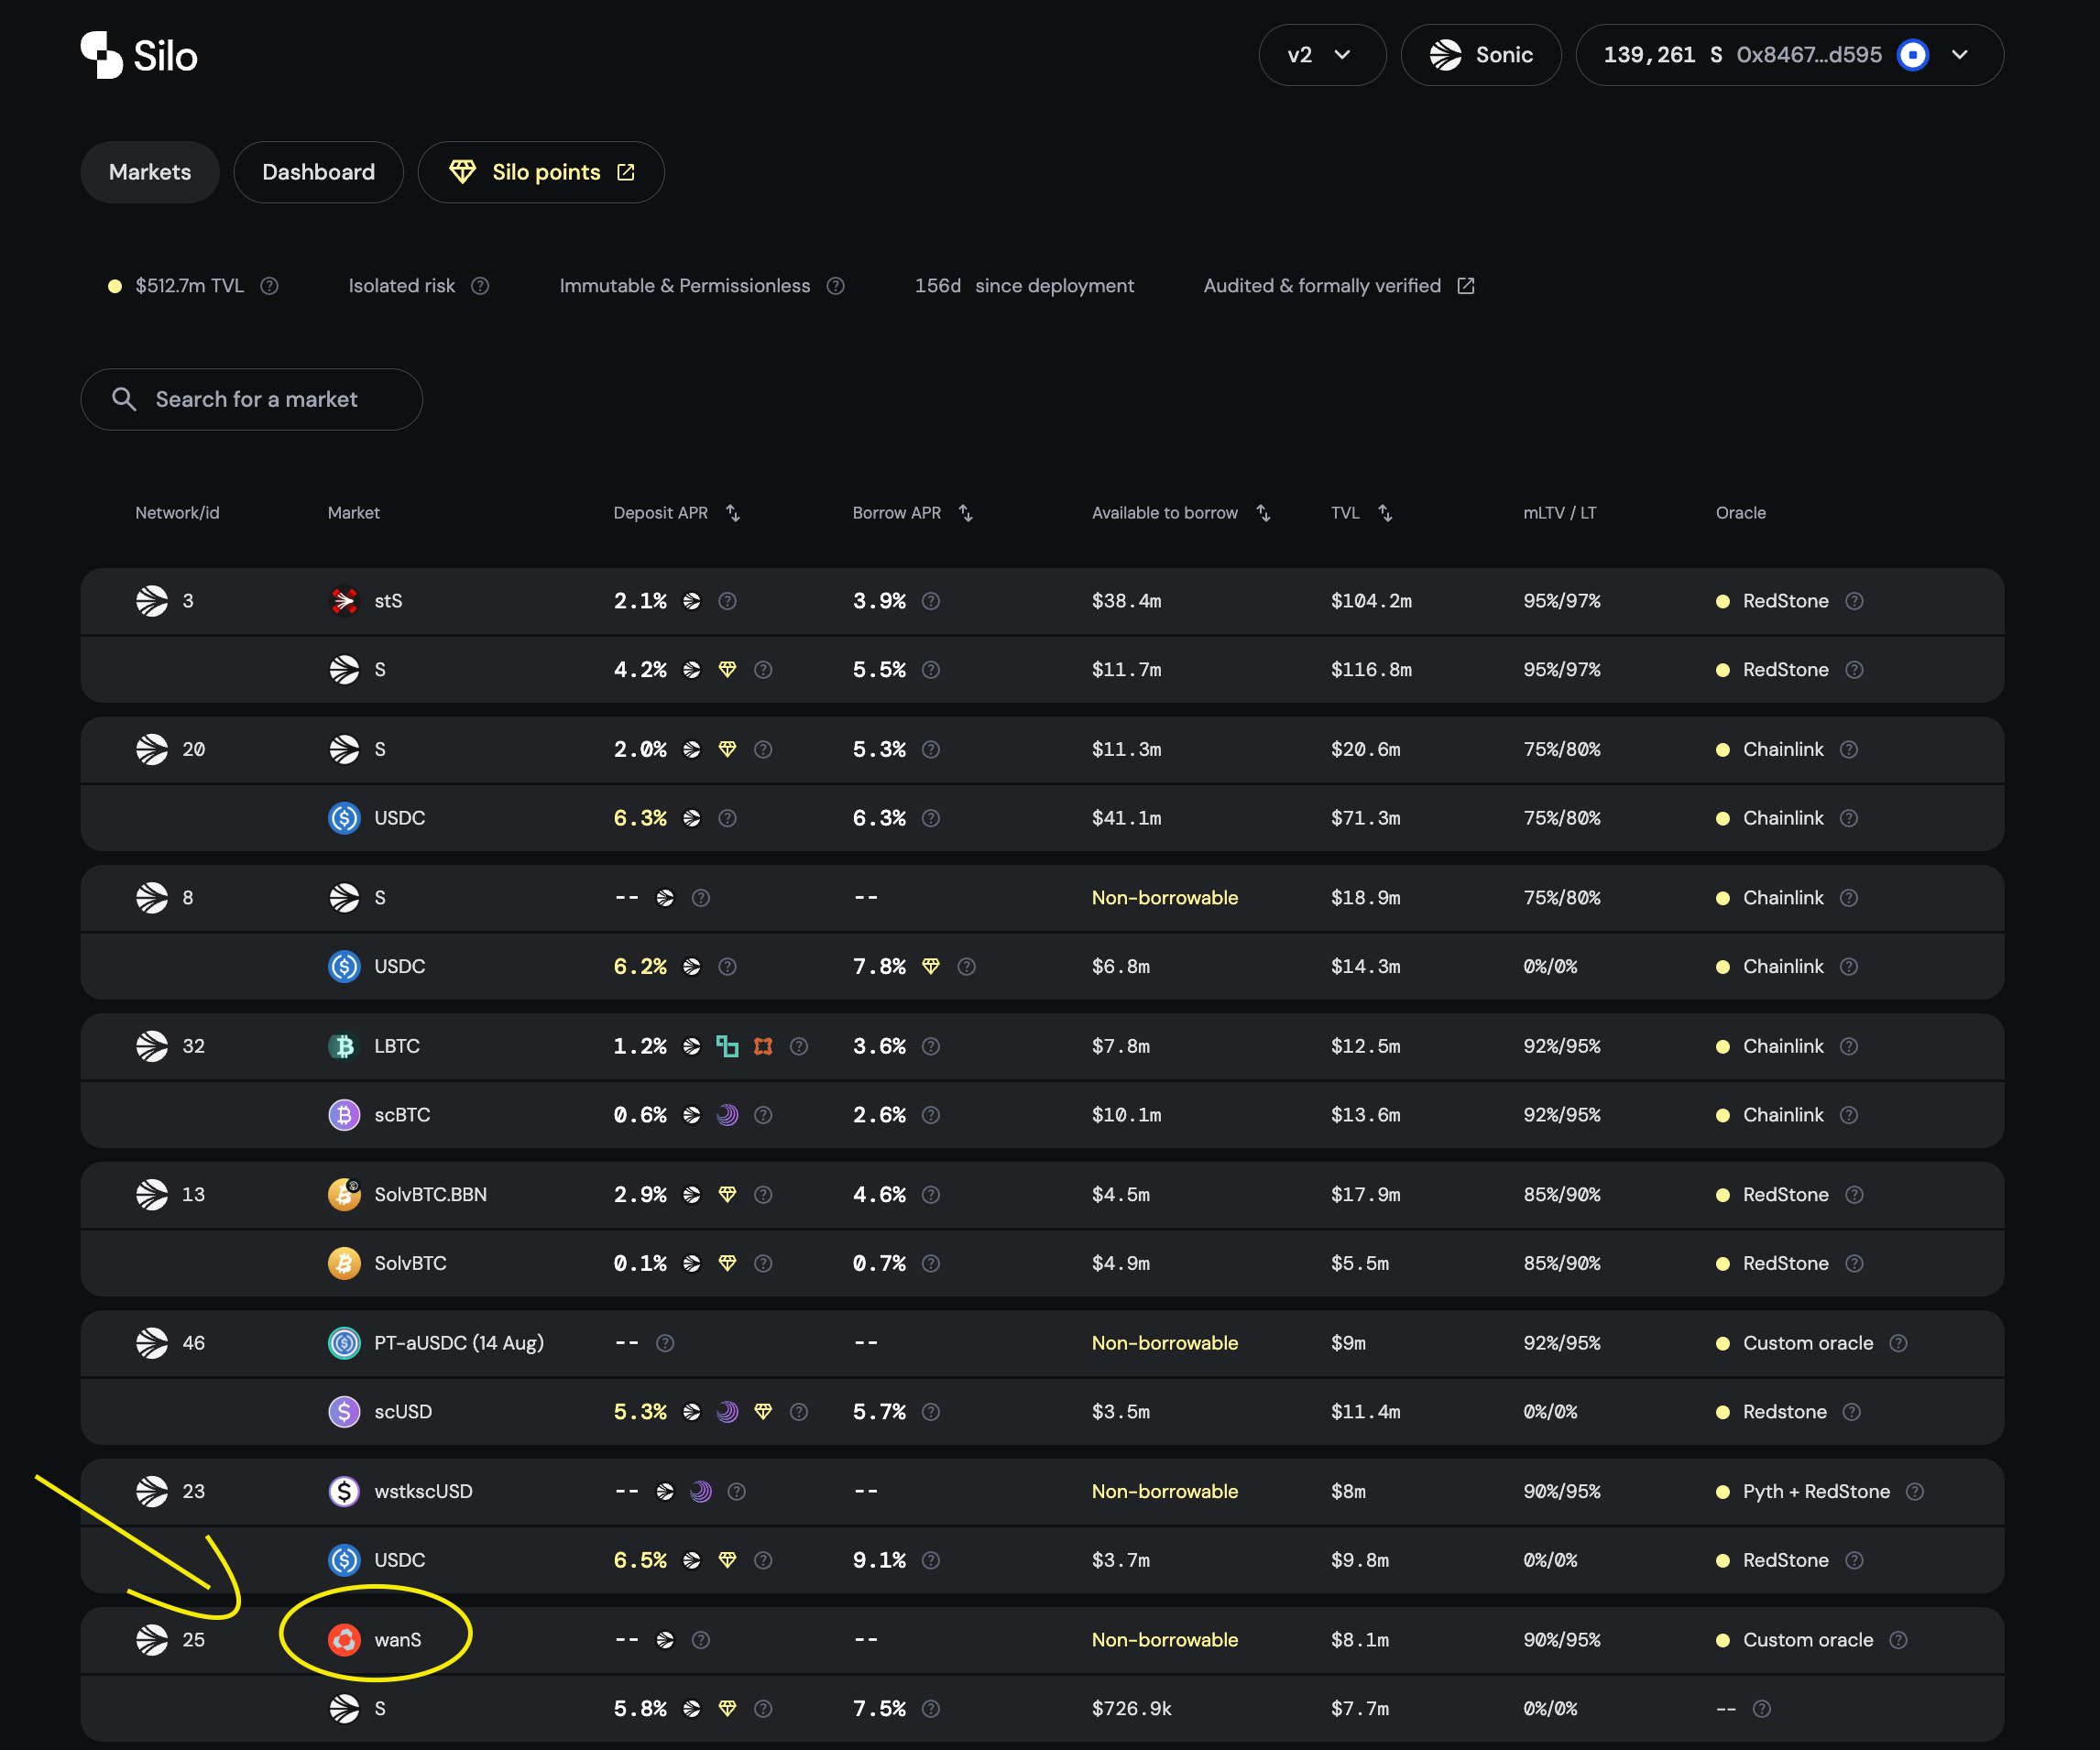Image resolution: width=2100 pixels, height=1750 pixels.
Task: Click the scUSD token icon
Action: (x=344, y=1412)
